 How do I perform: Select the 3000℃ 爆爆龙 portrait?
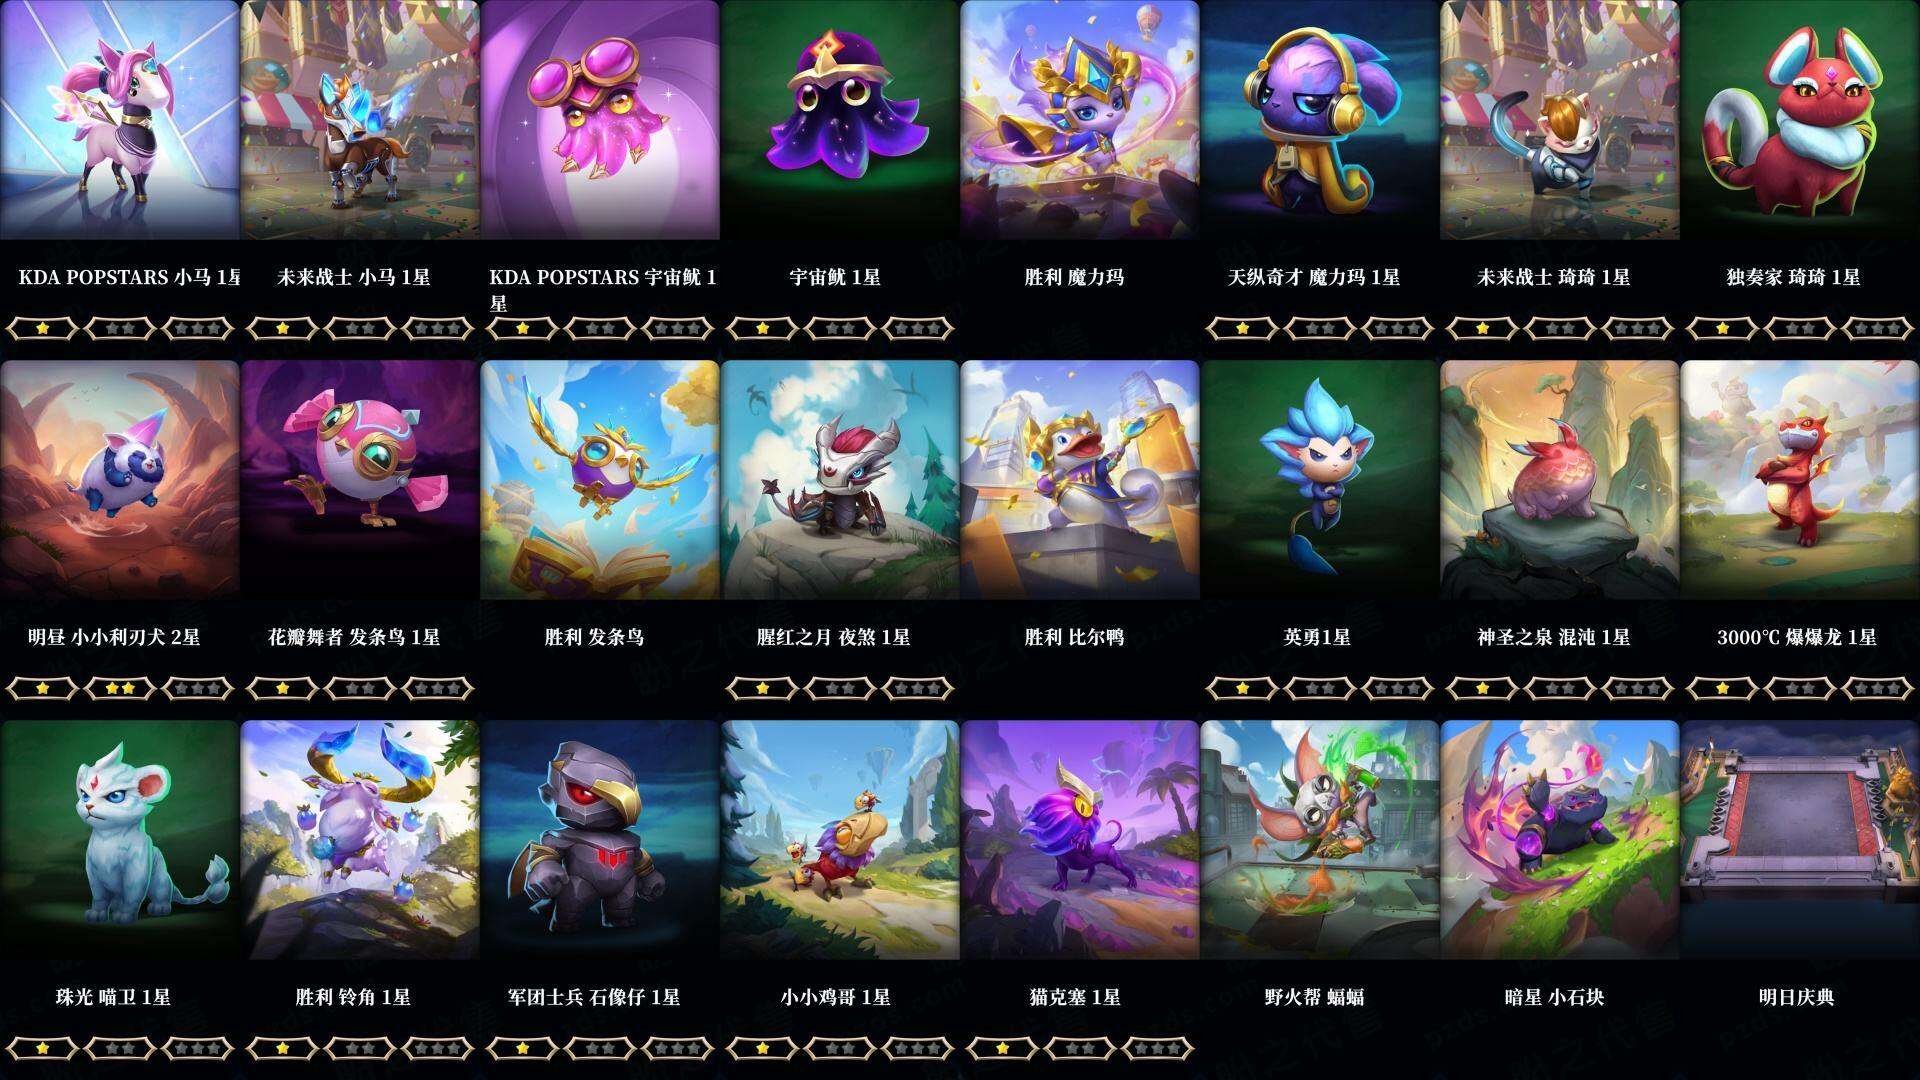click(x=1800, y=480)
